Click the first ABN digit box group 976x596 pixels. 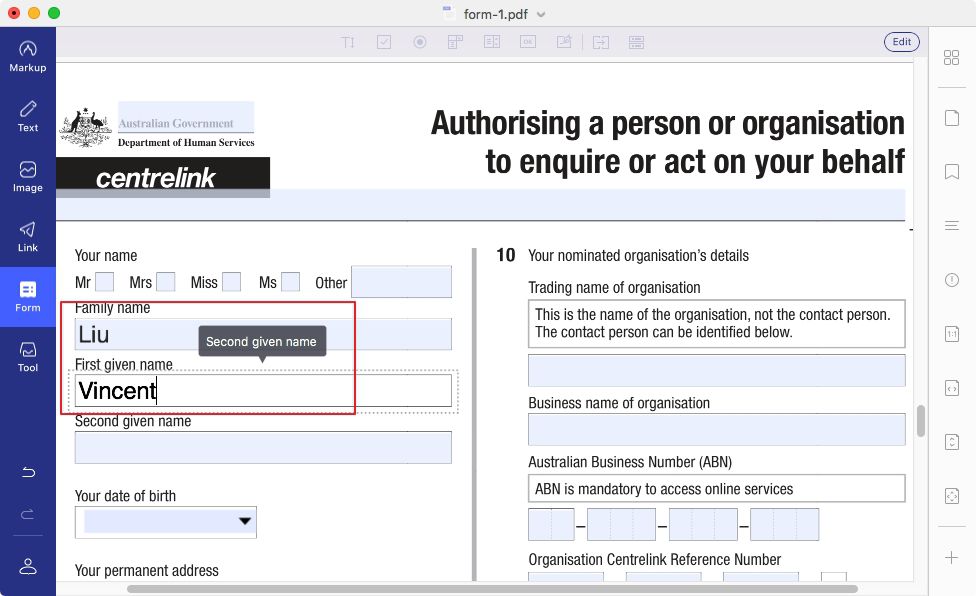point(551,524)
